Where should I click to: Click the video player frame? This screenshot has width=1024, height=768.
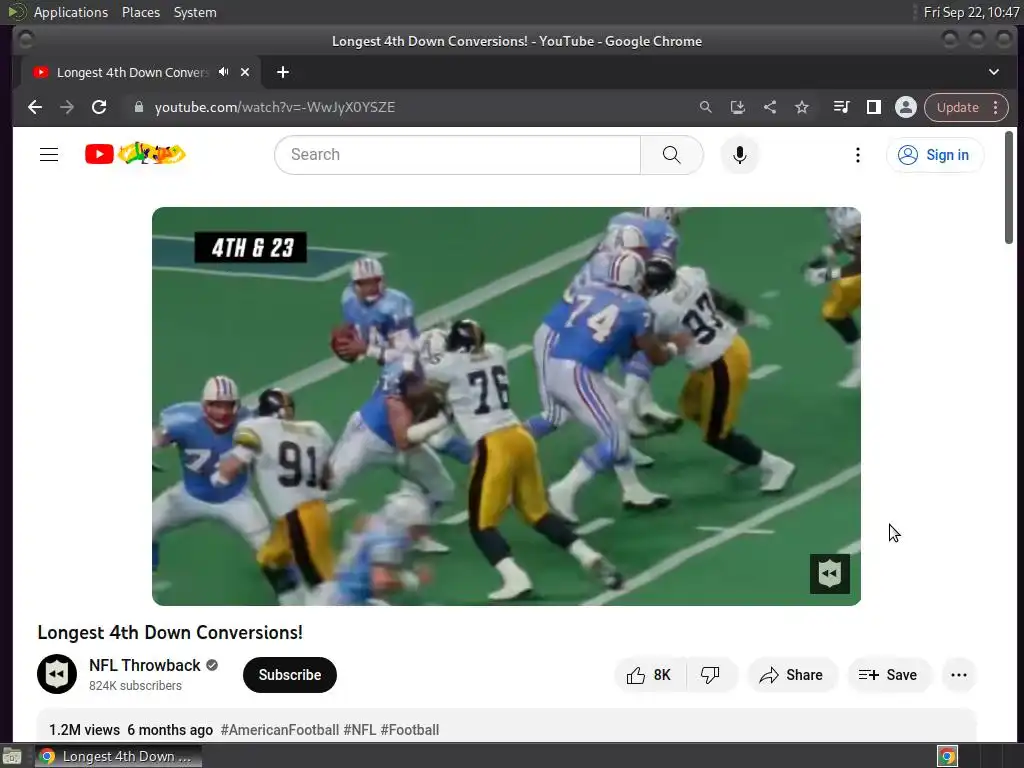coord(506,406)
